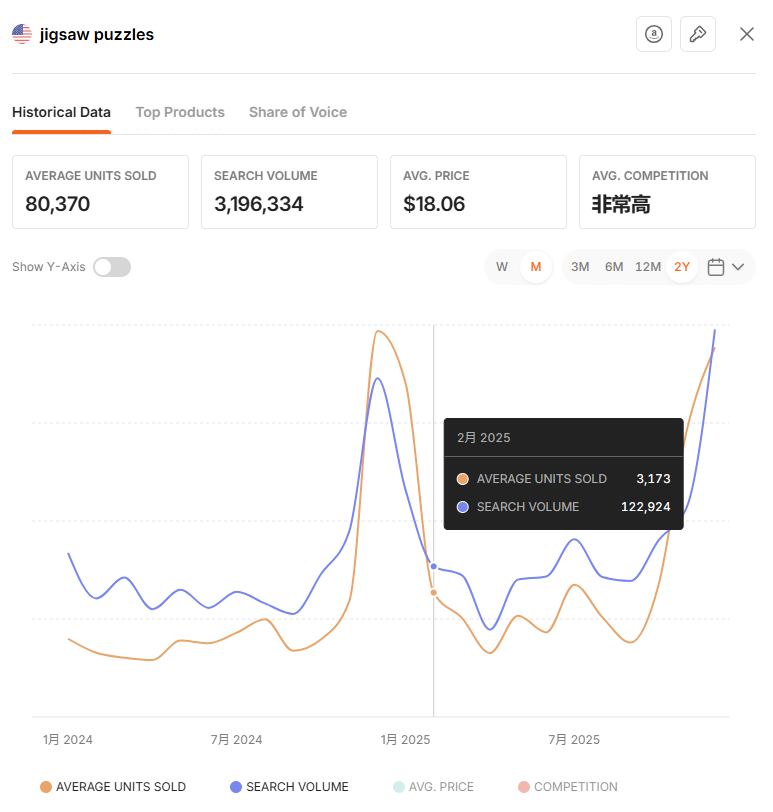Set range to 6M
773x812 pixels.
614,267
